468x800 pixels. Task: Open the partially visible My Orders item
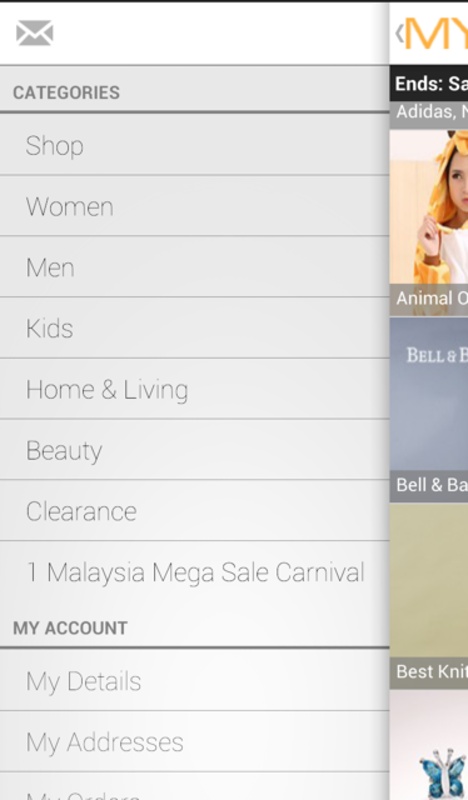click(x=194, y=787)
